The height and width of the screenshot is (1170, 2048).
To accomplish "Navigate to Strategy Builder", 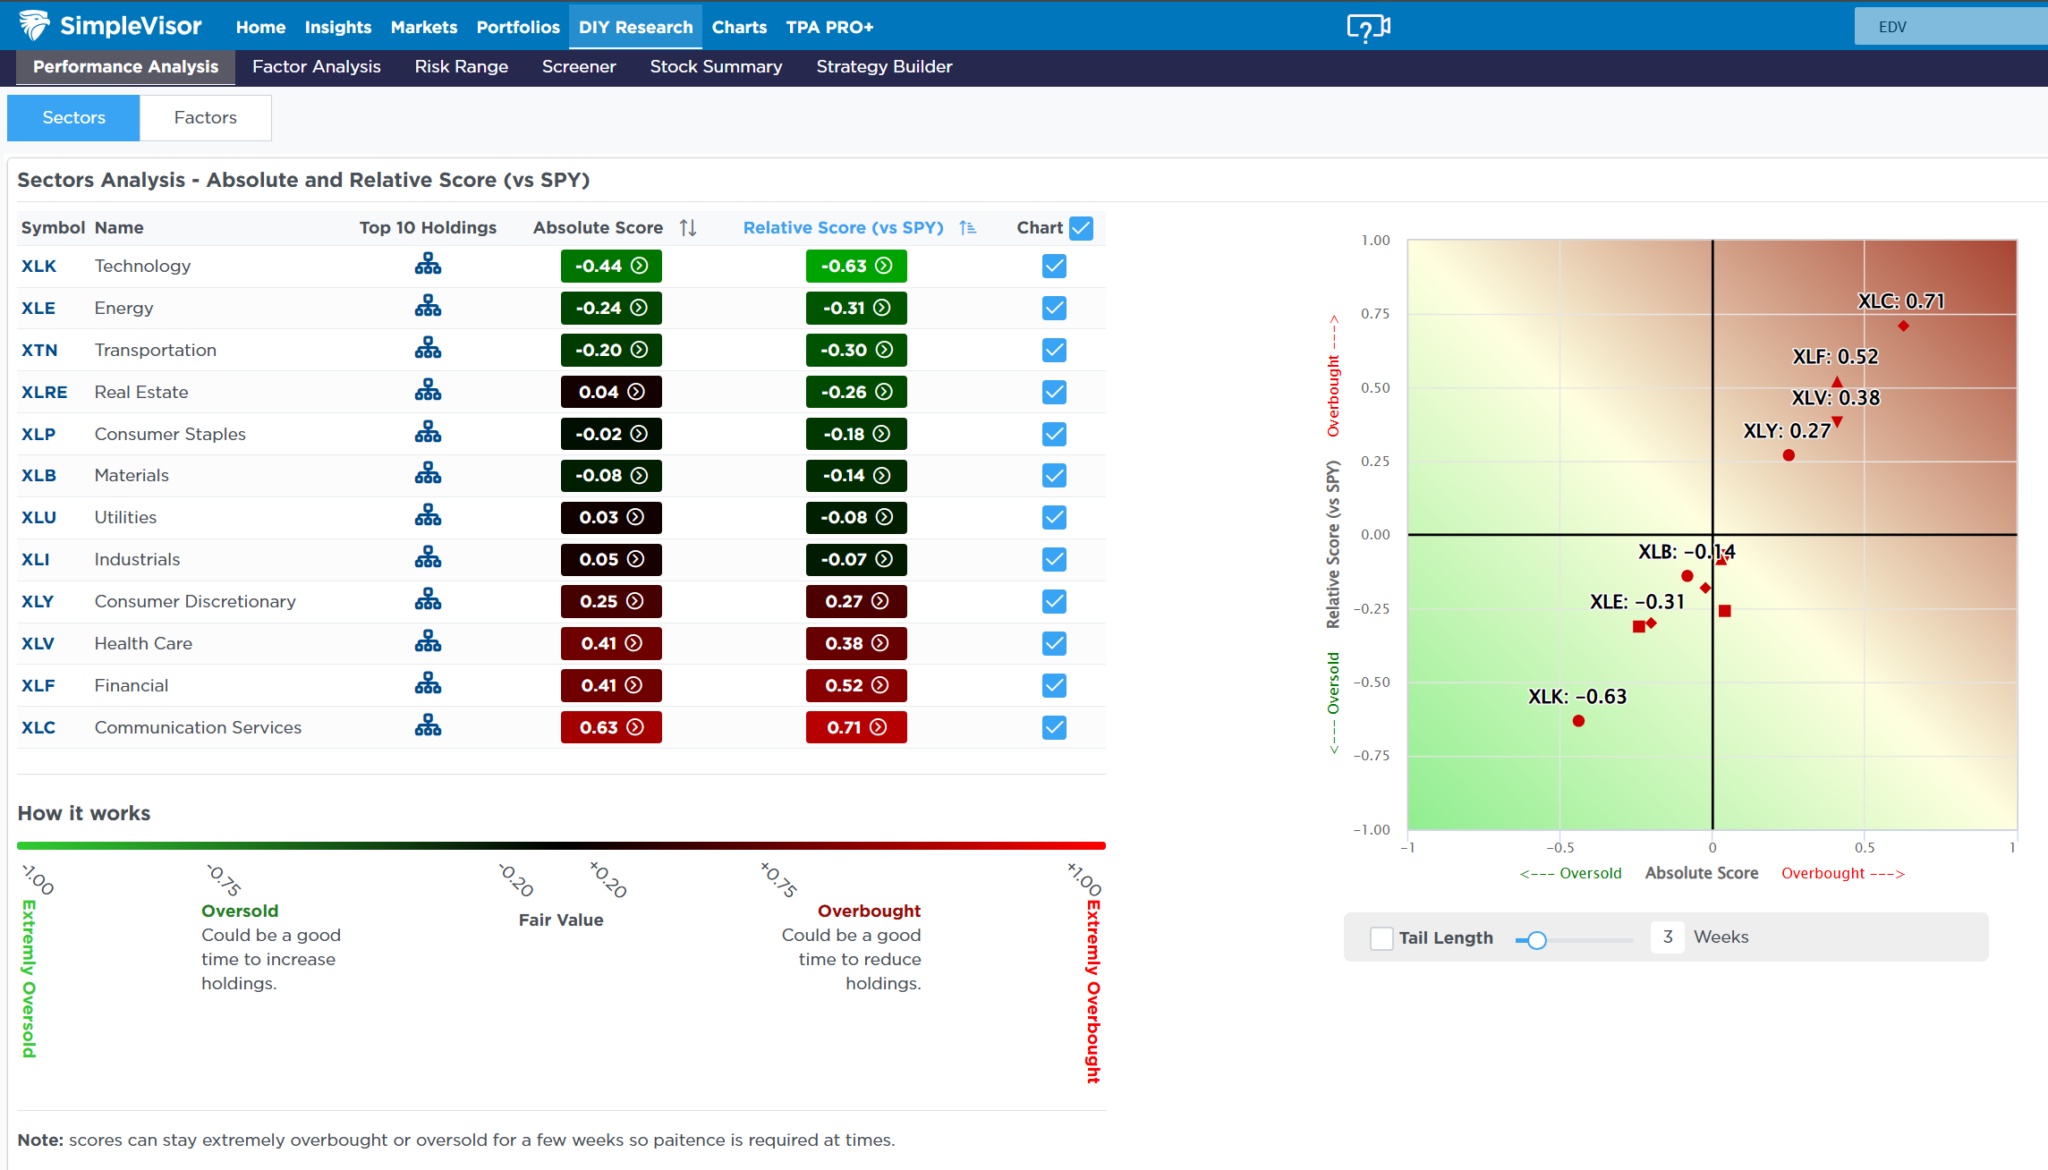I will (885, 66).
